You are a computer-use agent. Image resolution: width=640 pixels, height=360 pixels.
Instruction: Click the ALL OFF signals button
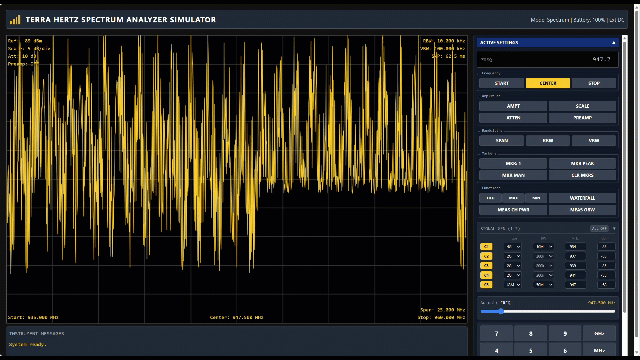coord(599,229)
